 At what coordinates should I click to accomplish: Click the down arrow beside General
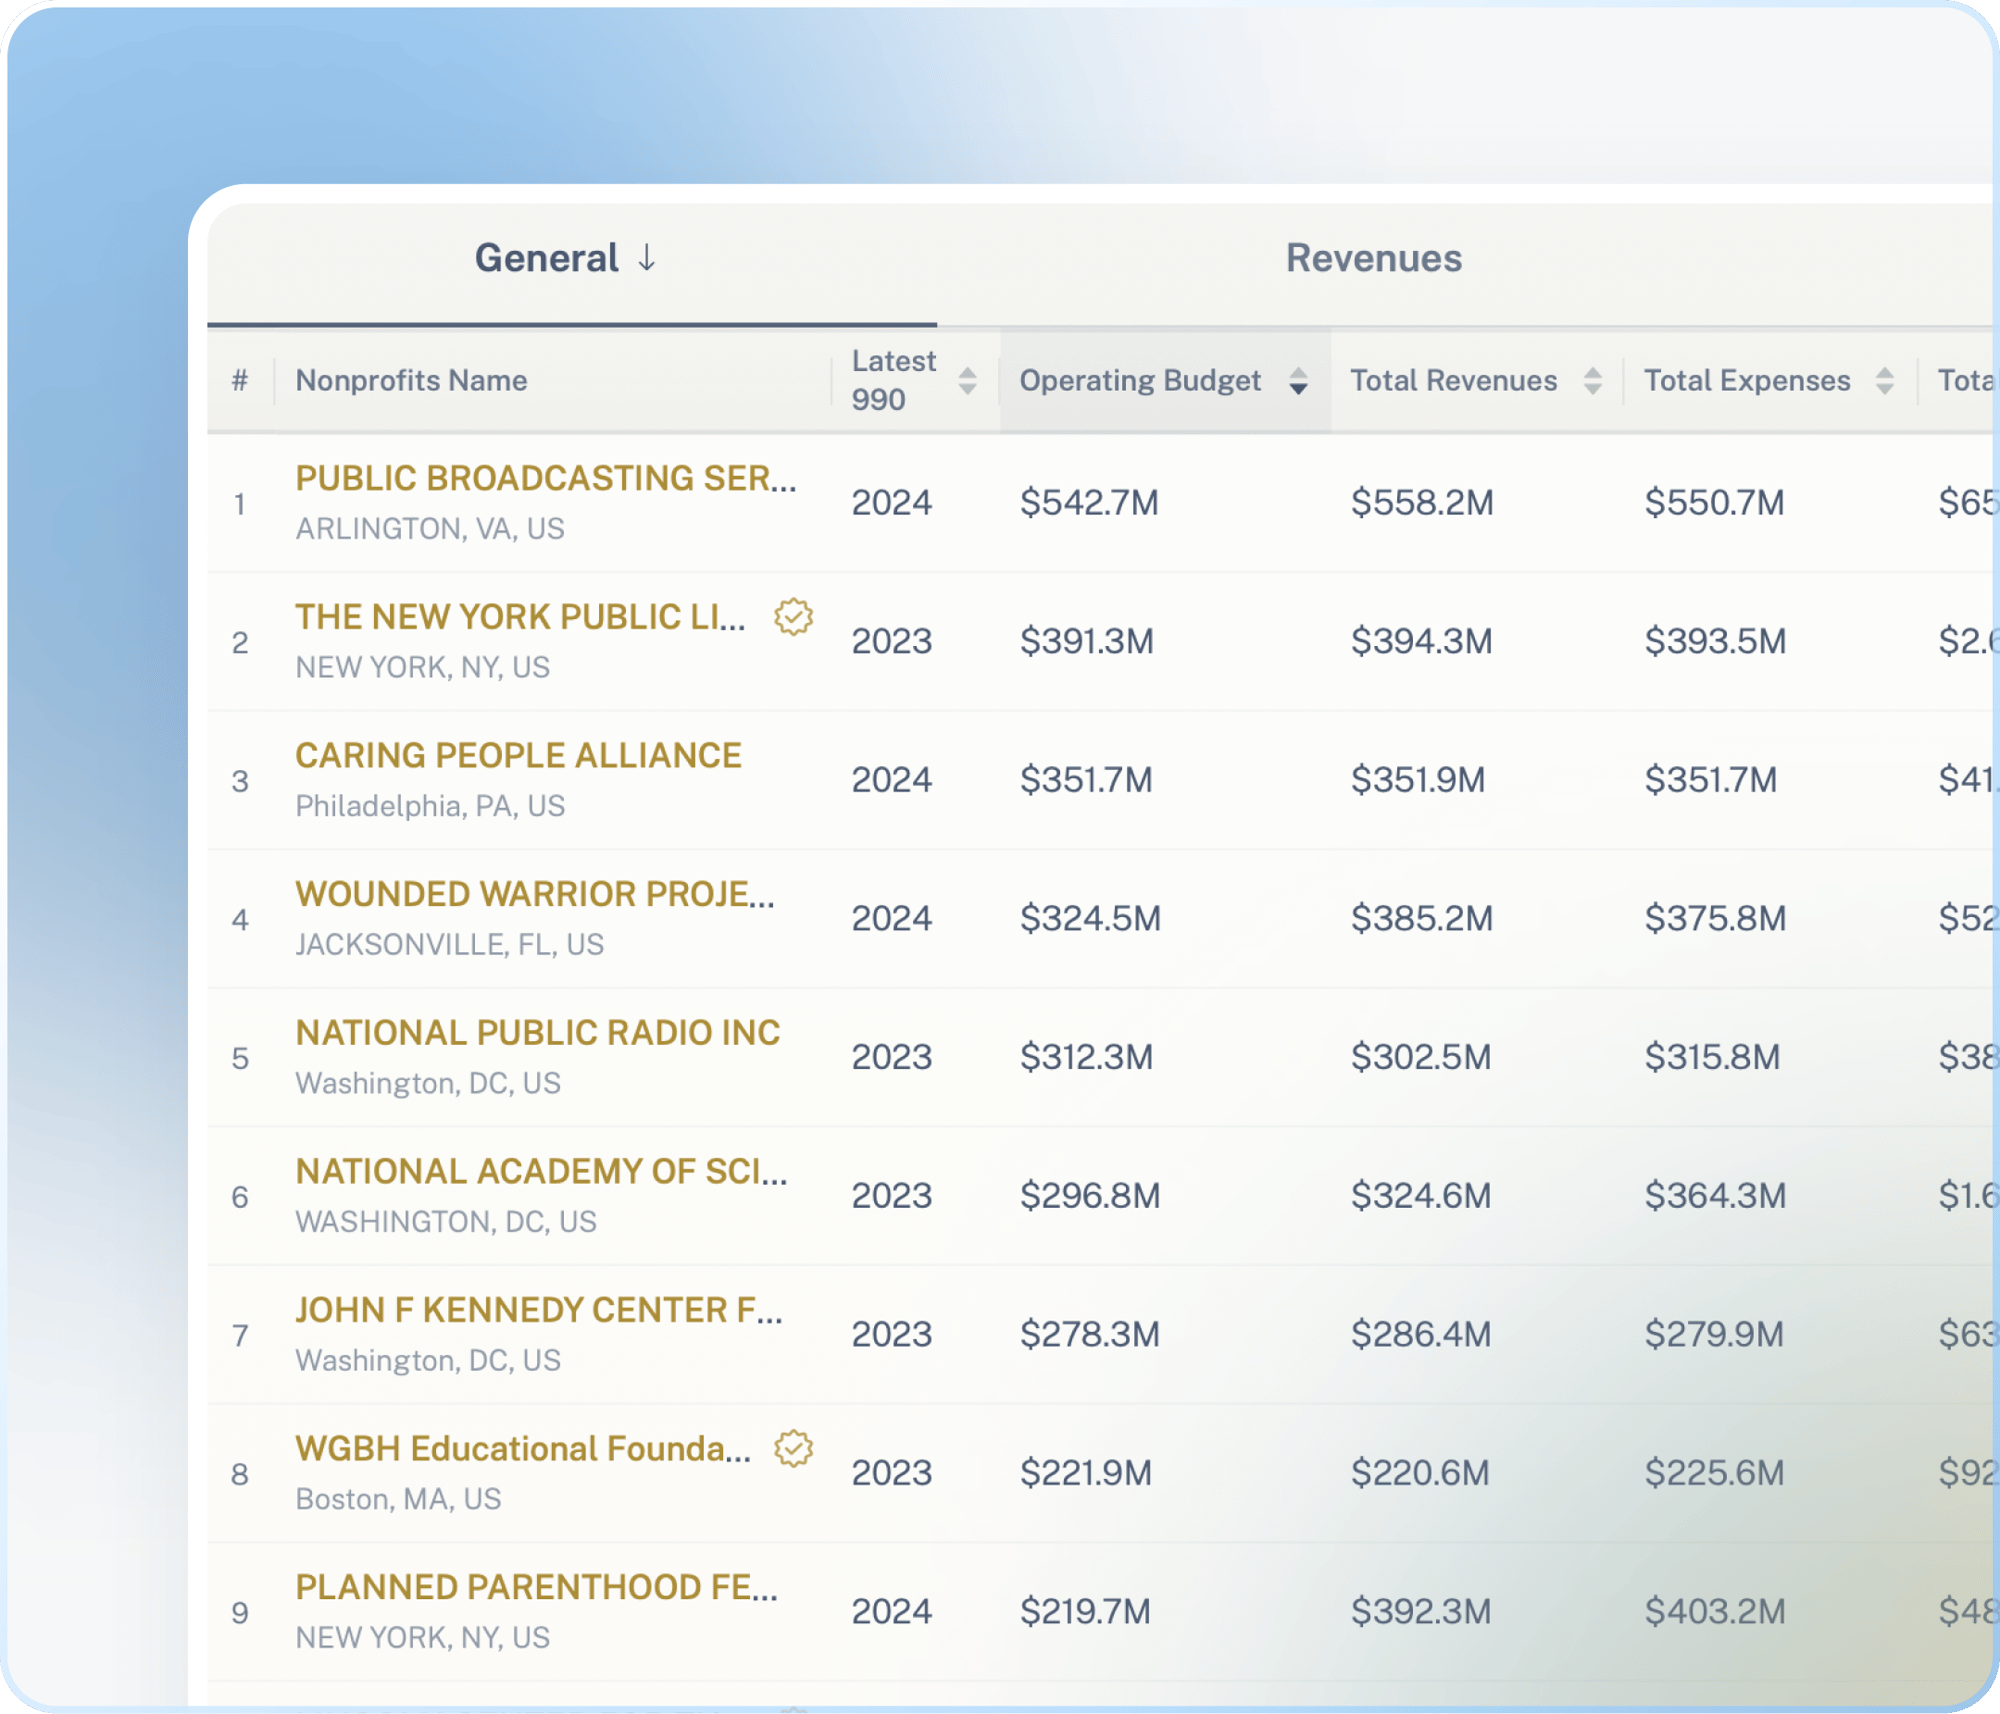(647, 258)
